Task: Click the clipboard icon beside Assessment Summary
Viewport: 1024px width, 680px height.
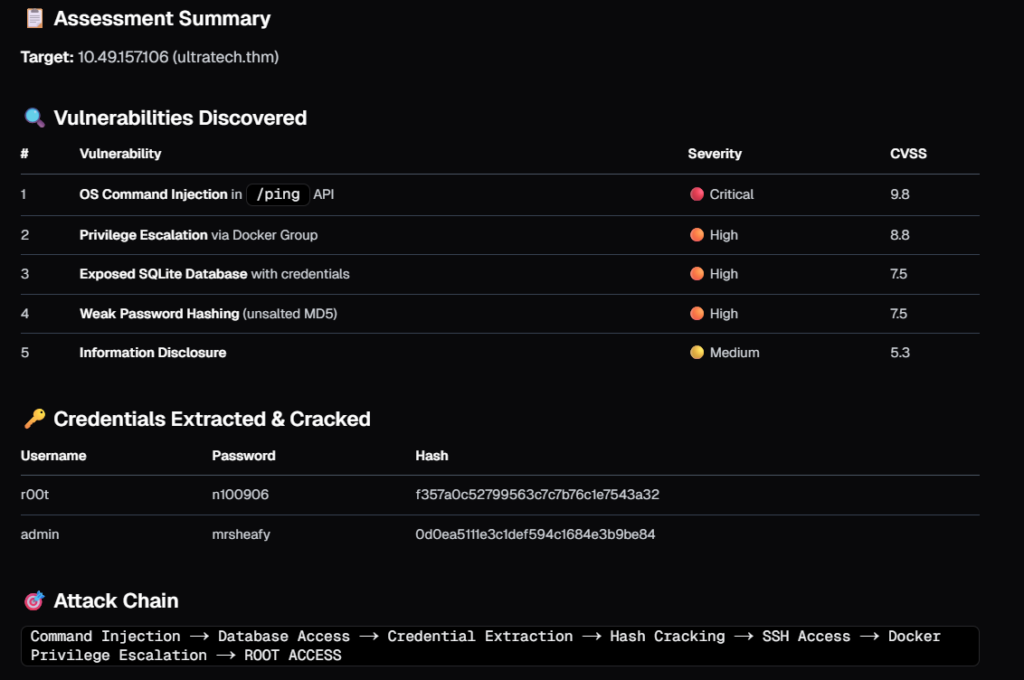Action: [34, 19]
